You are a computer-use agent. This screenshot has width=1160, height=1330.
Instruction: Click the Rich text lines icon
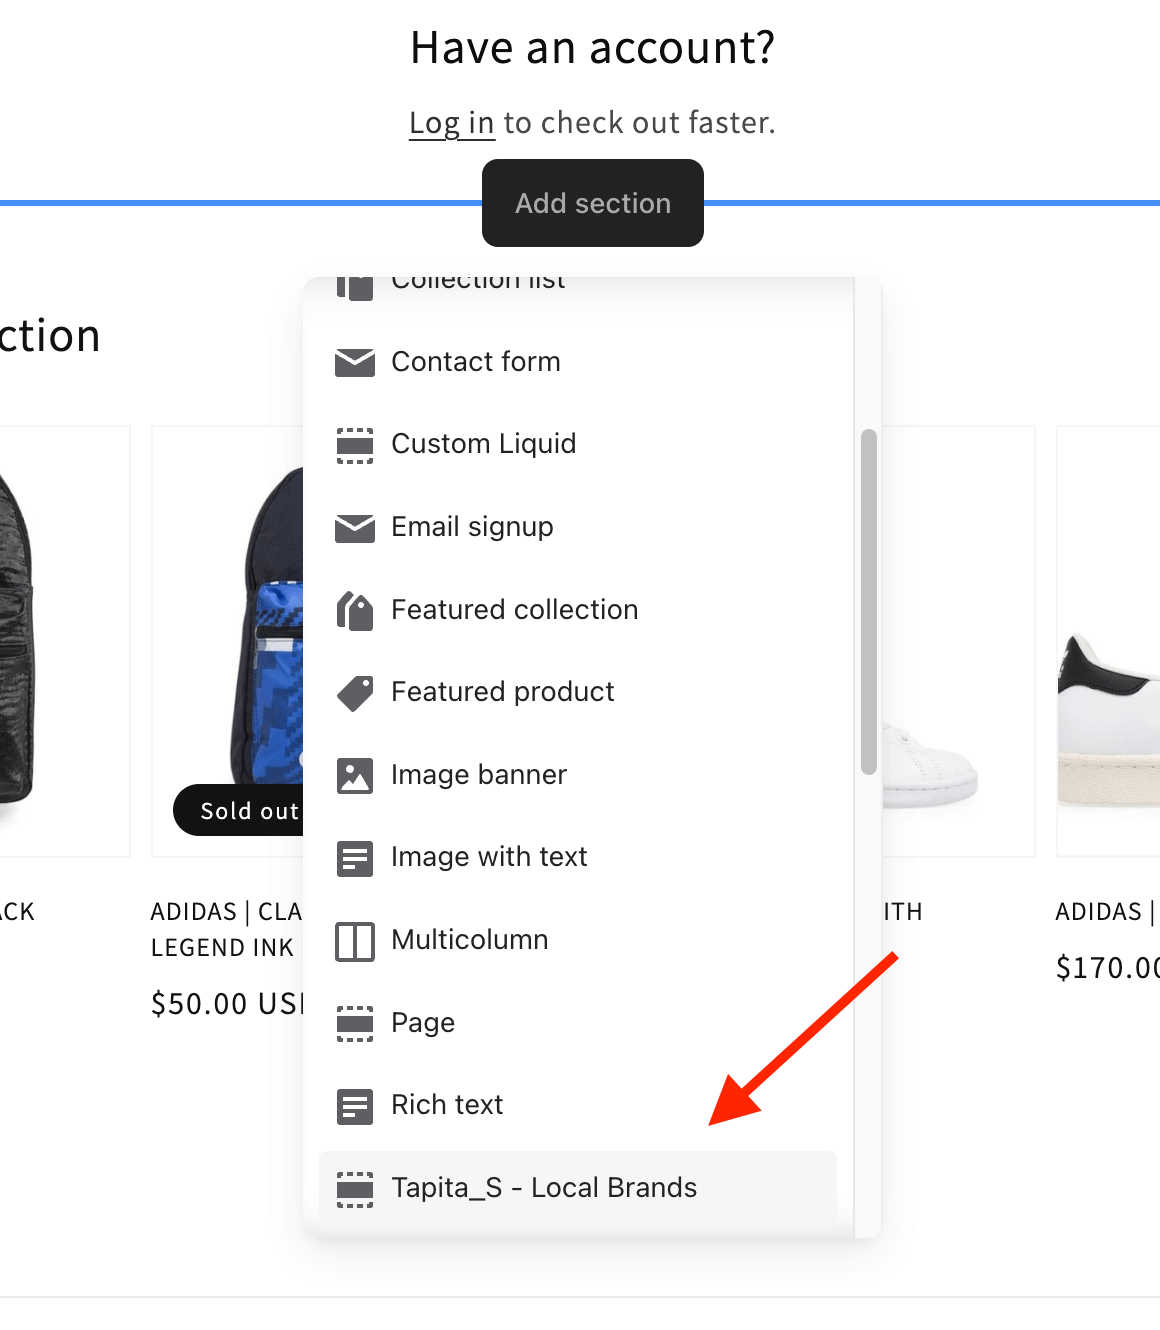(354, 1106)
